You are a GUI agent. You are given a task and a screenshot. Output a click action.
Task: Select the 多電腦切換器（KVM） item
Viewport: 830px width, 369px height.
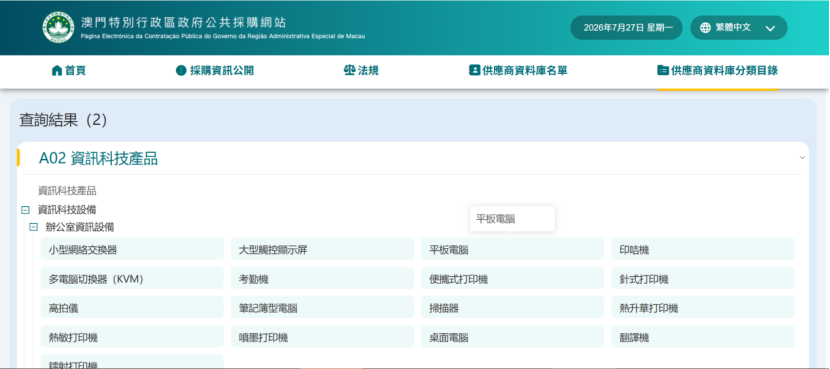(x=132, y=278)
